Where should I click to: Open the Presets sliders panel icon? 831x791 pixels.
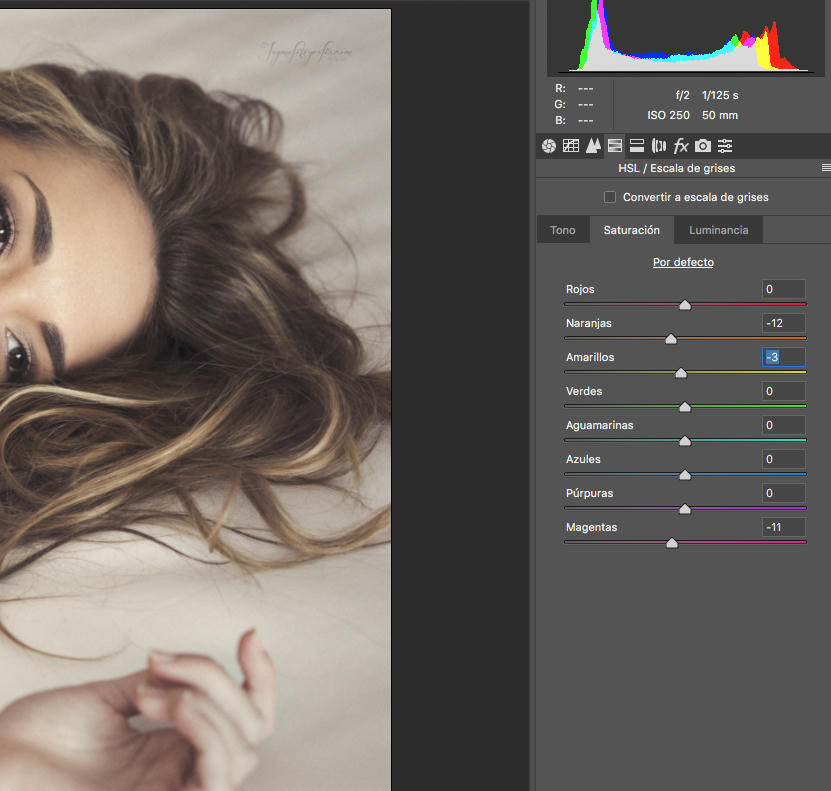724,146
